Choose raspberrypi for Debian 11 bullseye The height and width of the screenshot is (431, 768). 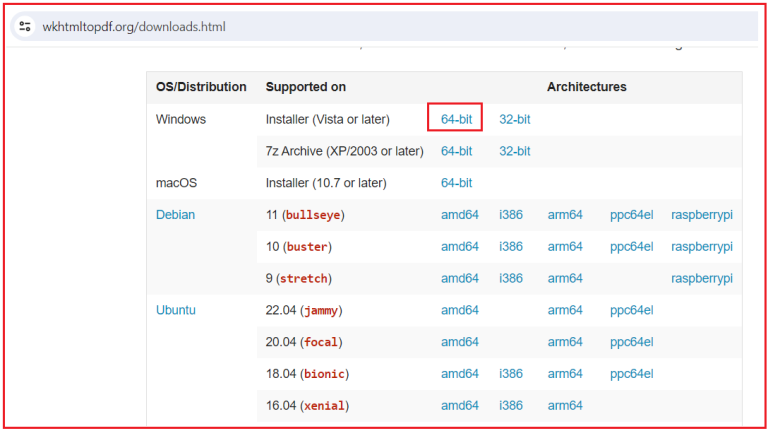pyautogui.click(x=701, y=215)
